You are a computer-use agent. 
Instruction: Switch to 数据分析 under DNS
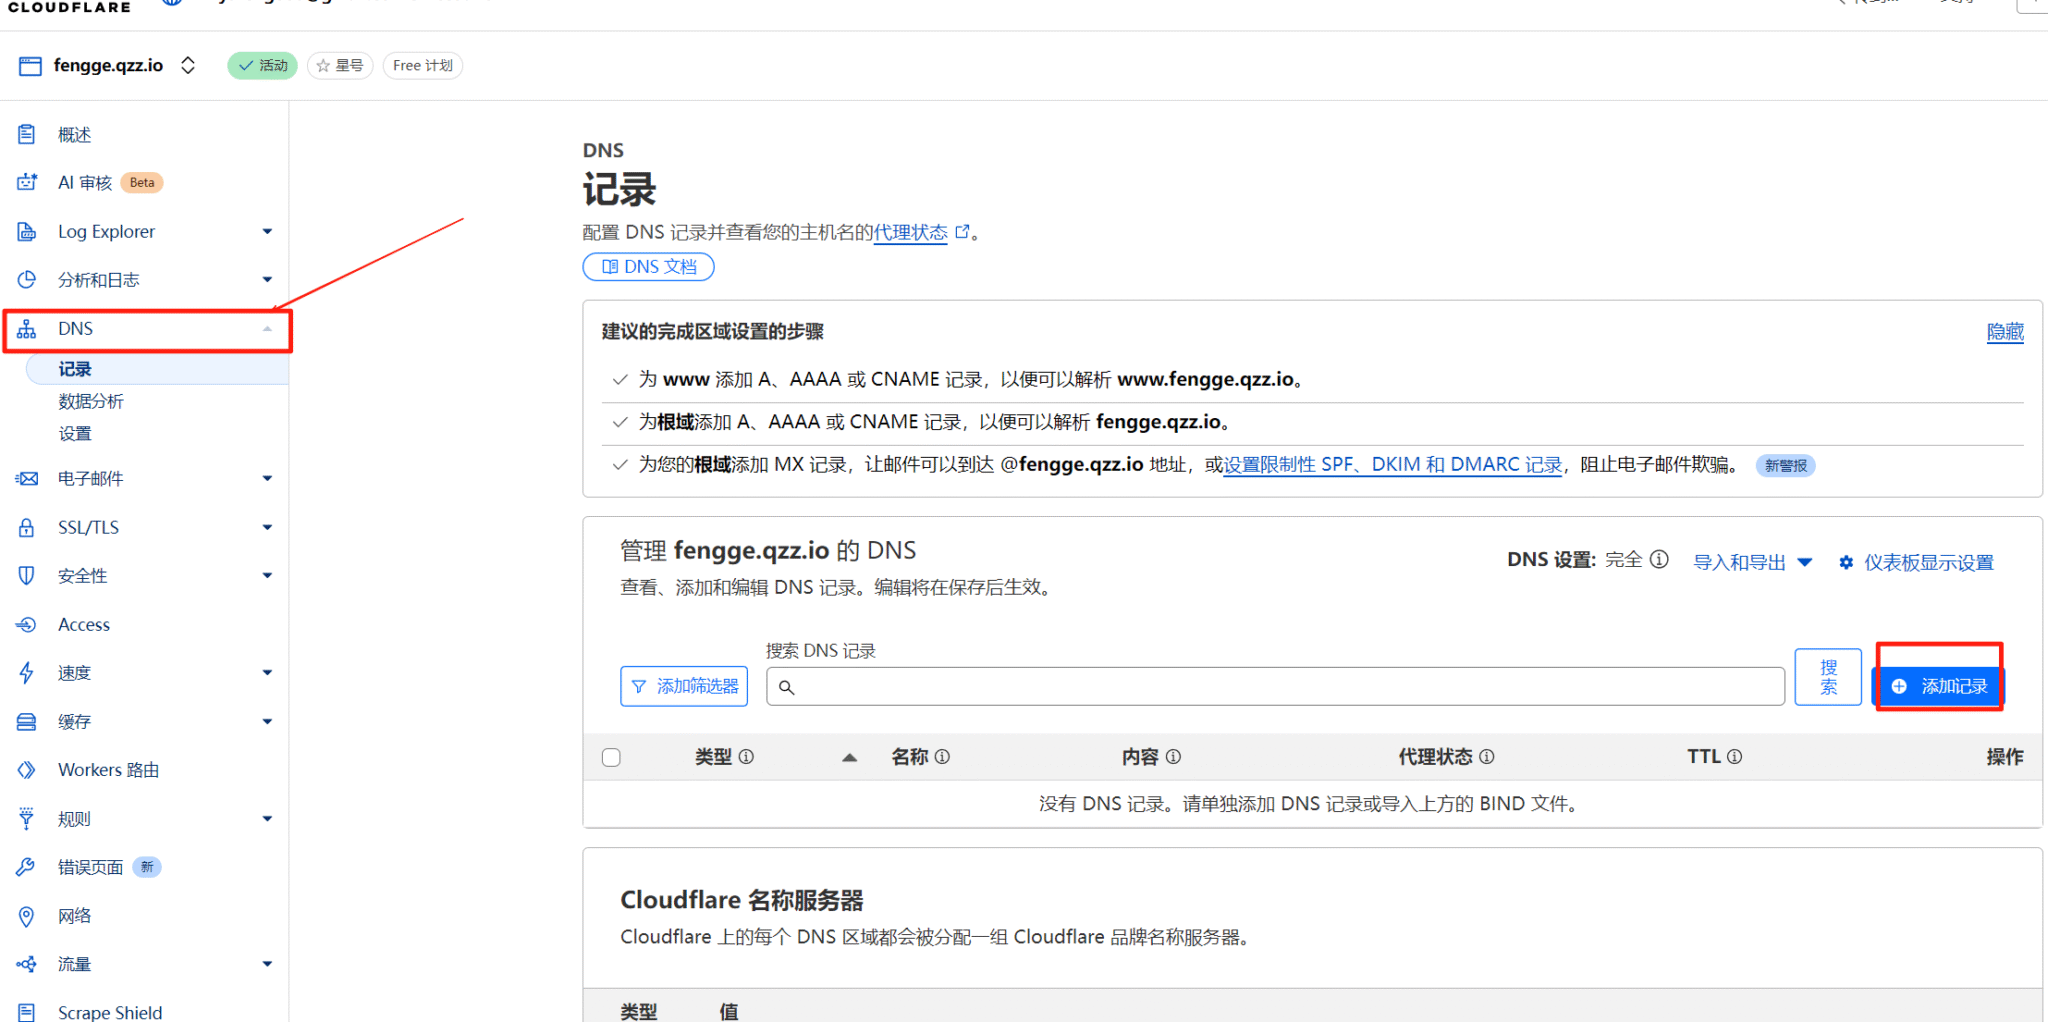tap(91, 401)
